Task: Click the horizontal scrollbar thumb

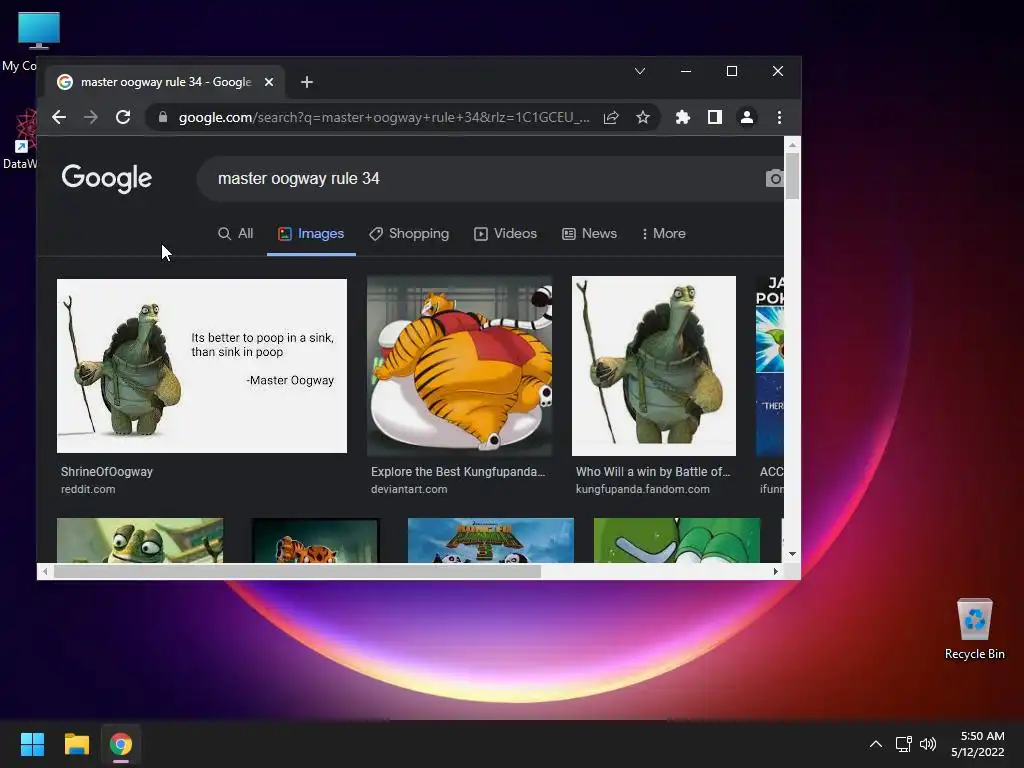Action: (297, 571)
